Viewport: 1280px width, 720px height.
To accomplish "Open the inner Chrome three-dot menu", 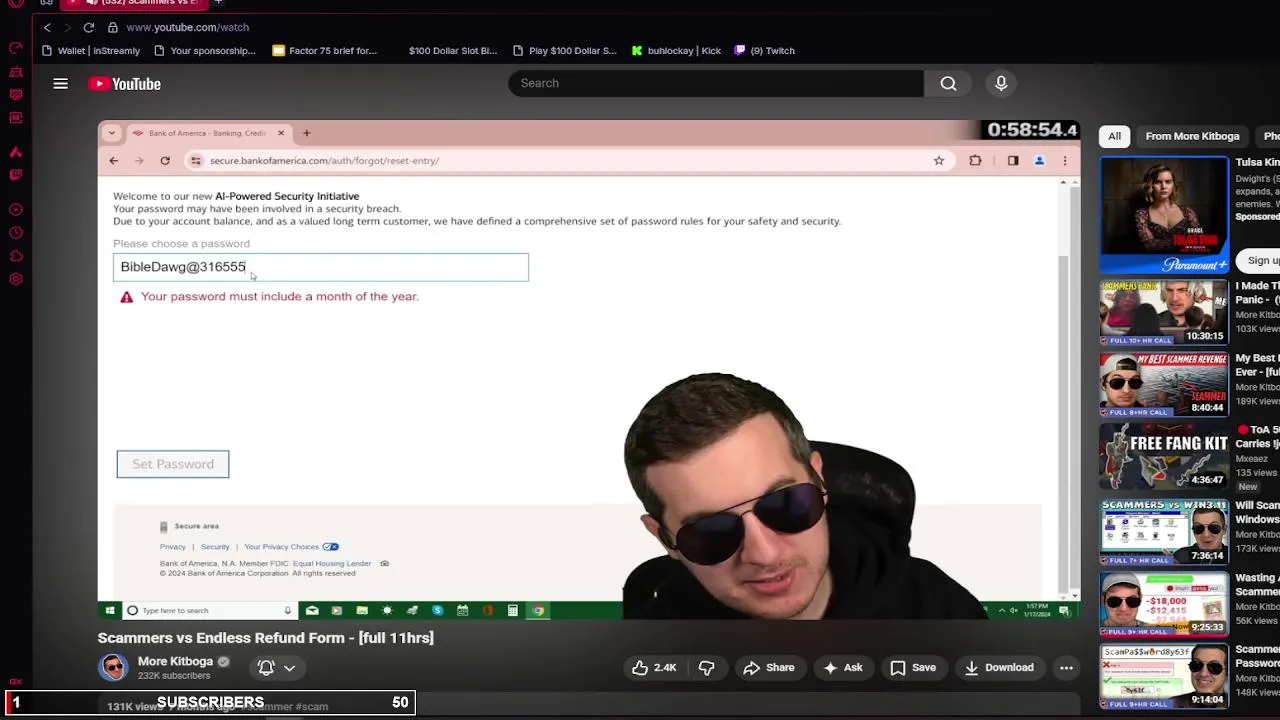I will click(x=1065, y=160).
